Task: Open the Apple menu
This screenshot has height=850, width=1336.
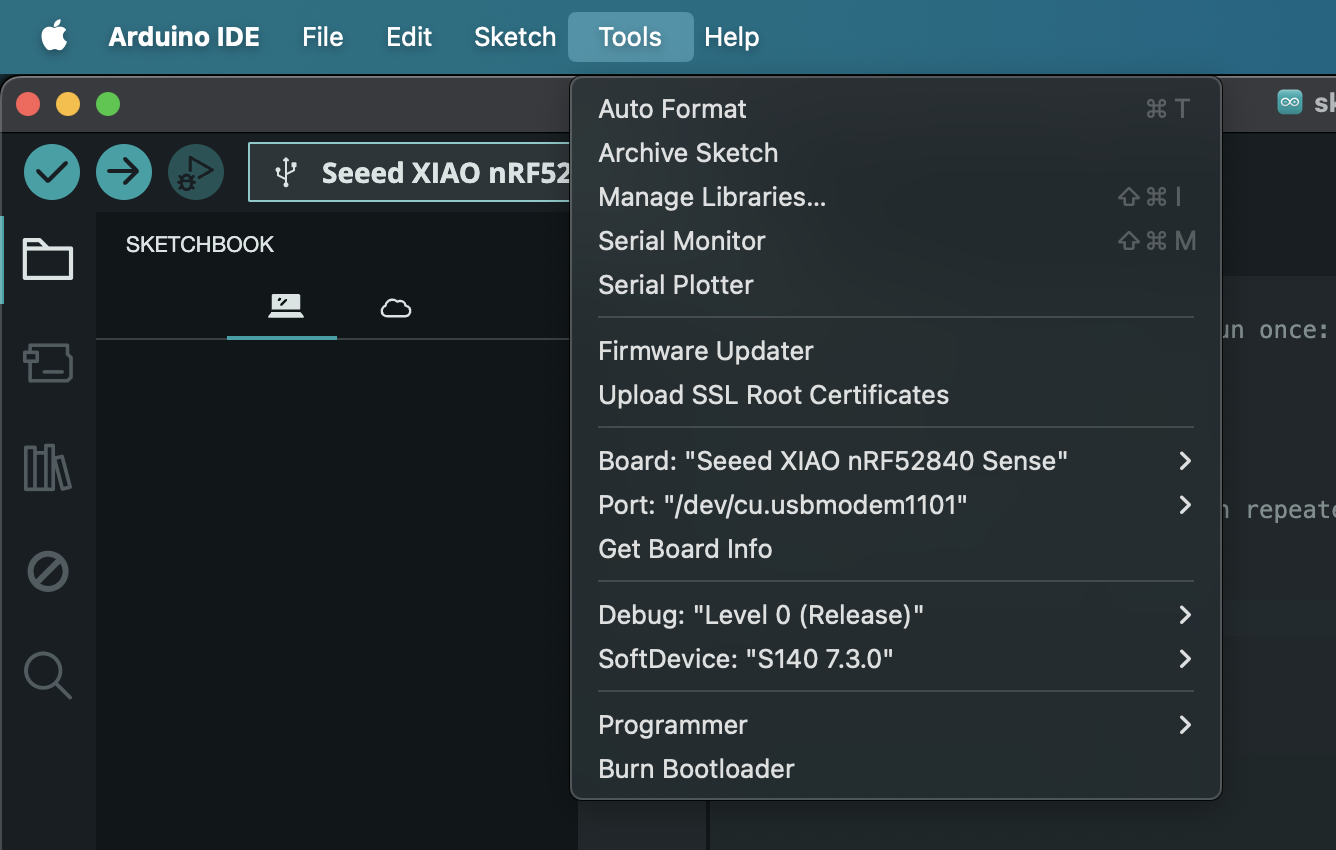Action: point(54,37)
